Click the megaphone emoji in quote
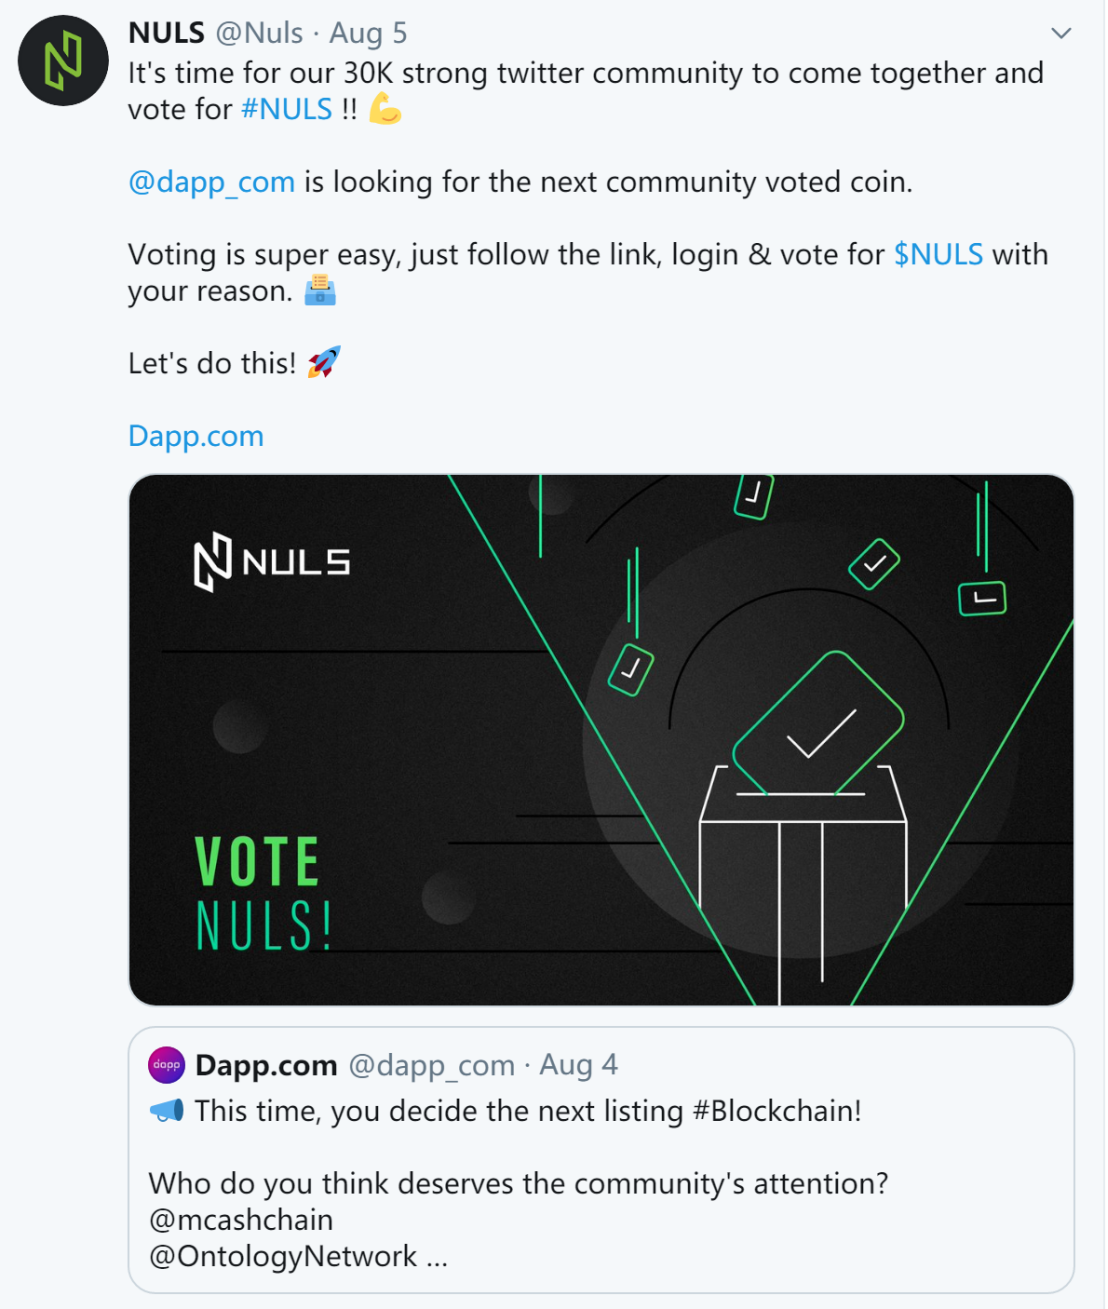The height and width of the screenshot is (1309, 1108). [167, 1110]
